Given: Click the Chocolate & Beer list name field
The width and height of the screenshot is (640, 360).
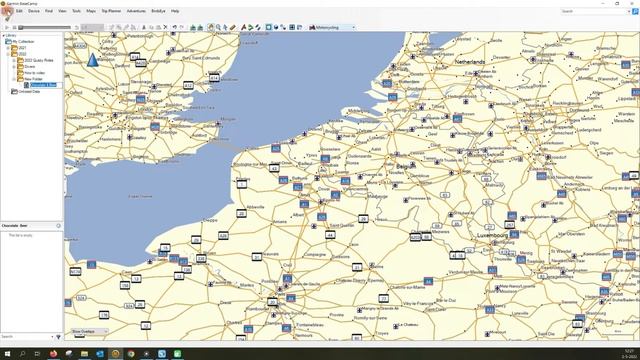Looking at the screenshot, I should (x=46, y=85).
